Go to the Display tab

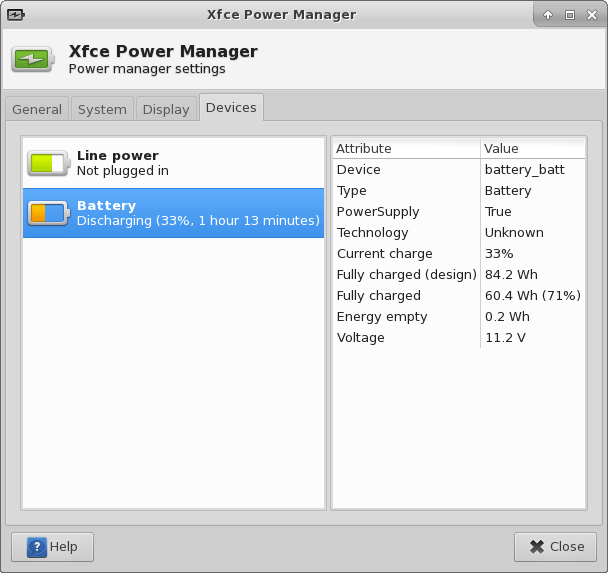click(x=166, y=110)
